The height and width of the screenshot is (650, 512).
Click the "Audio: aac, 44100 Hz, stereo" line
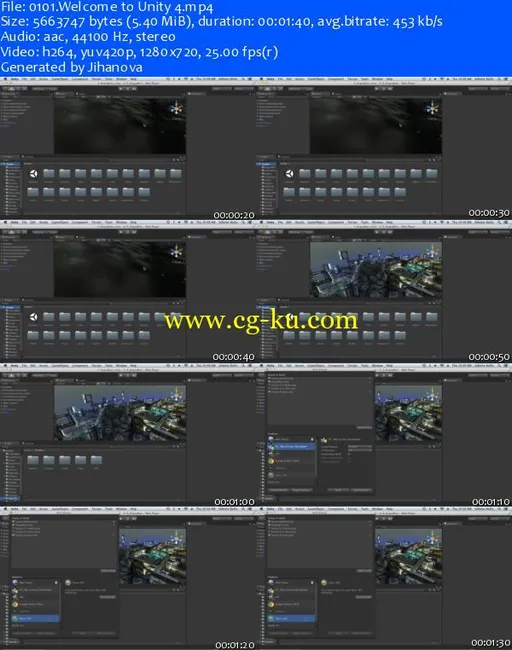click(x=88, y=36)
